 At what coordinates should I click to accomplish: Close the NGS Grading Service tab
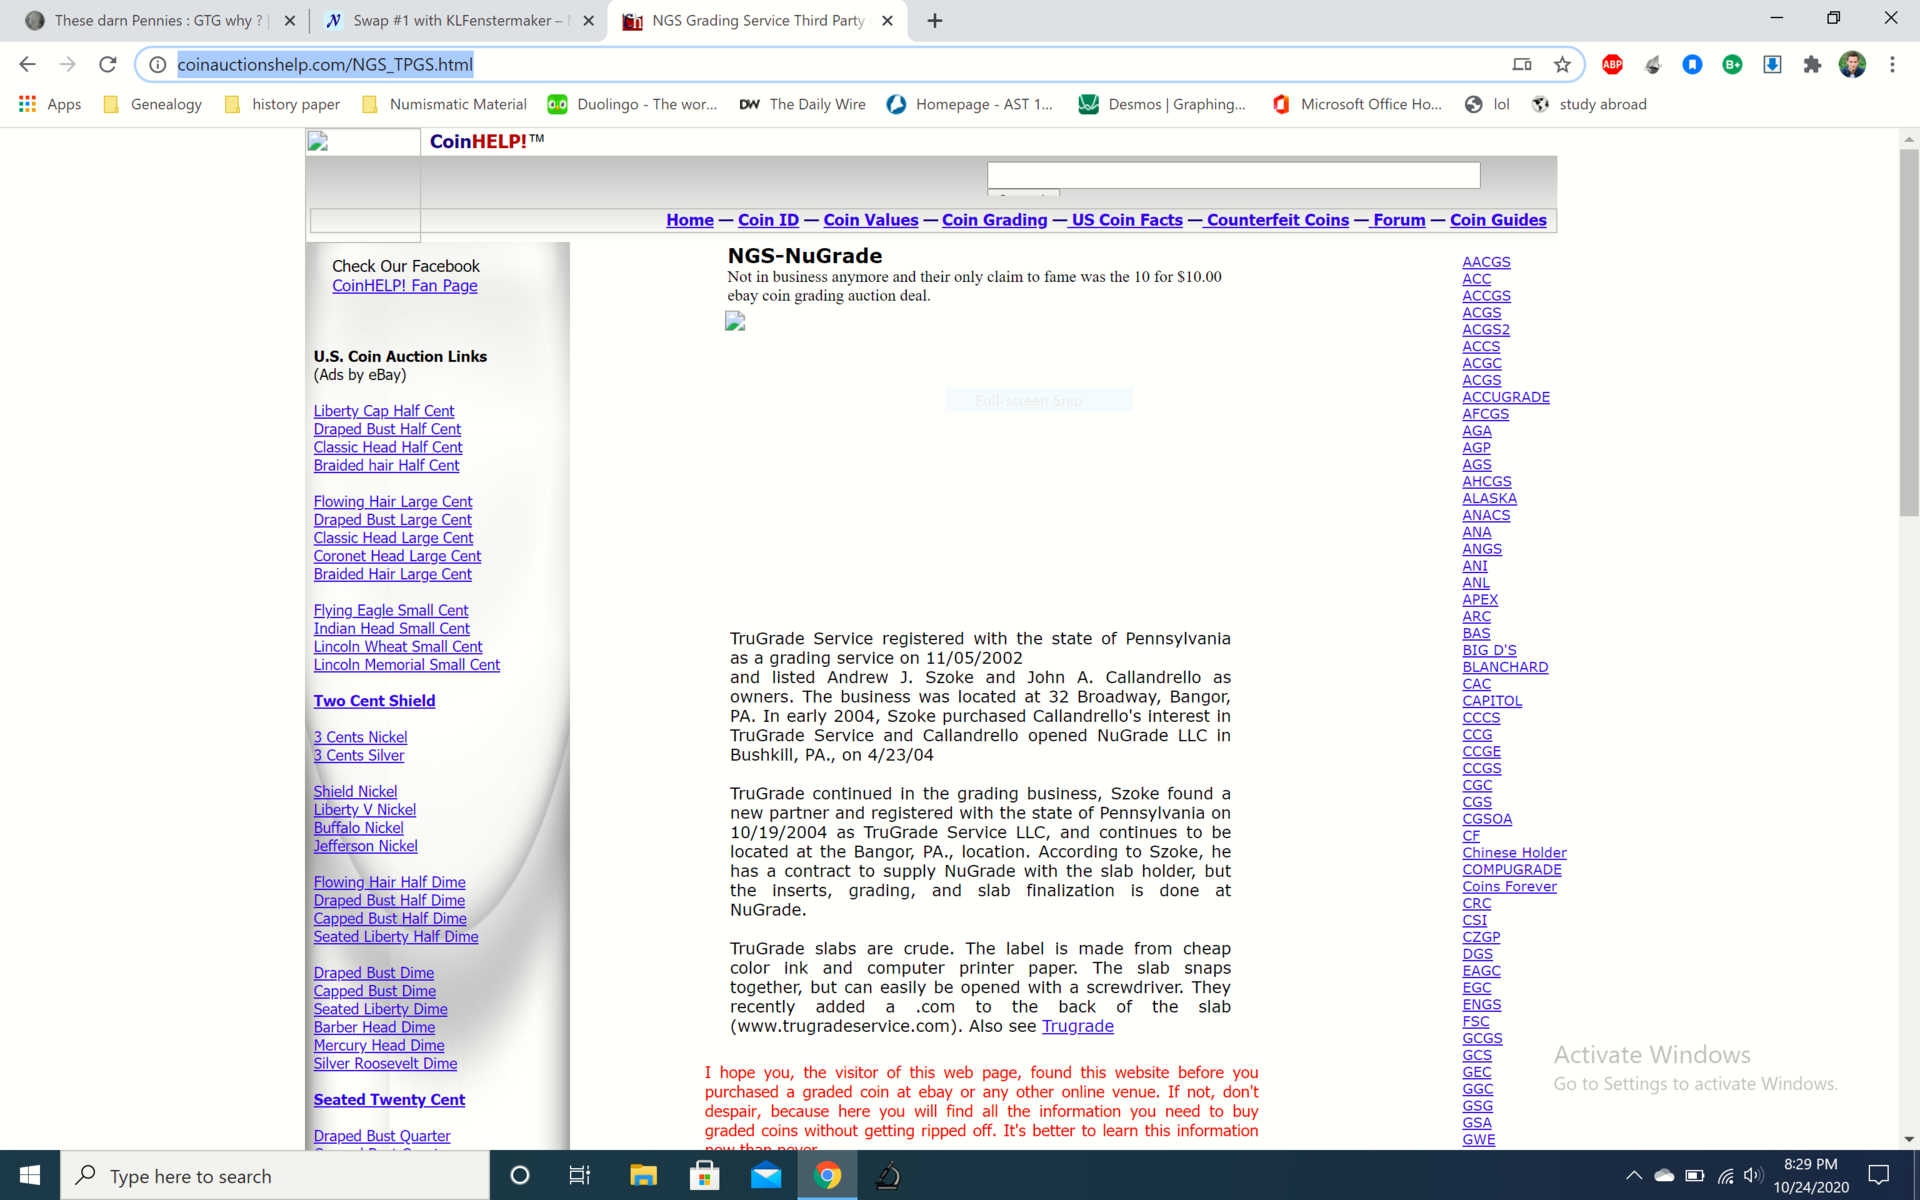(887, 20)
